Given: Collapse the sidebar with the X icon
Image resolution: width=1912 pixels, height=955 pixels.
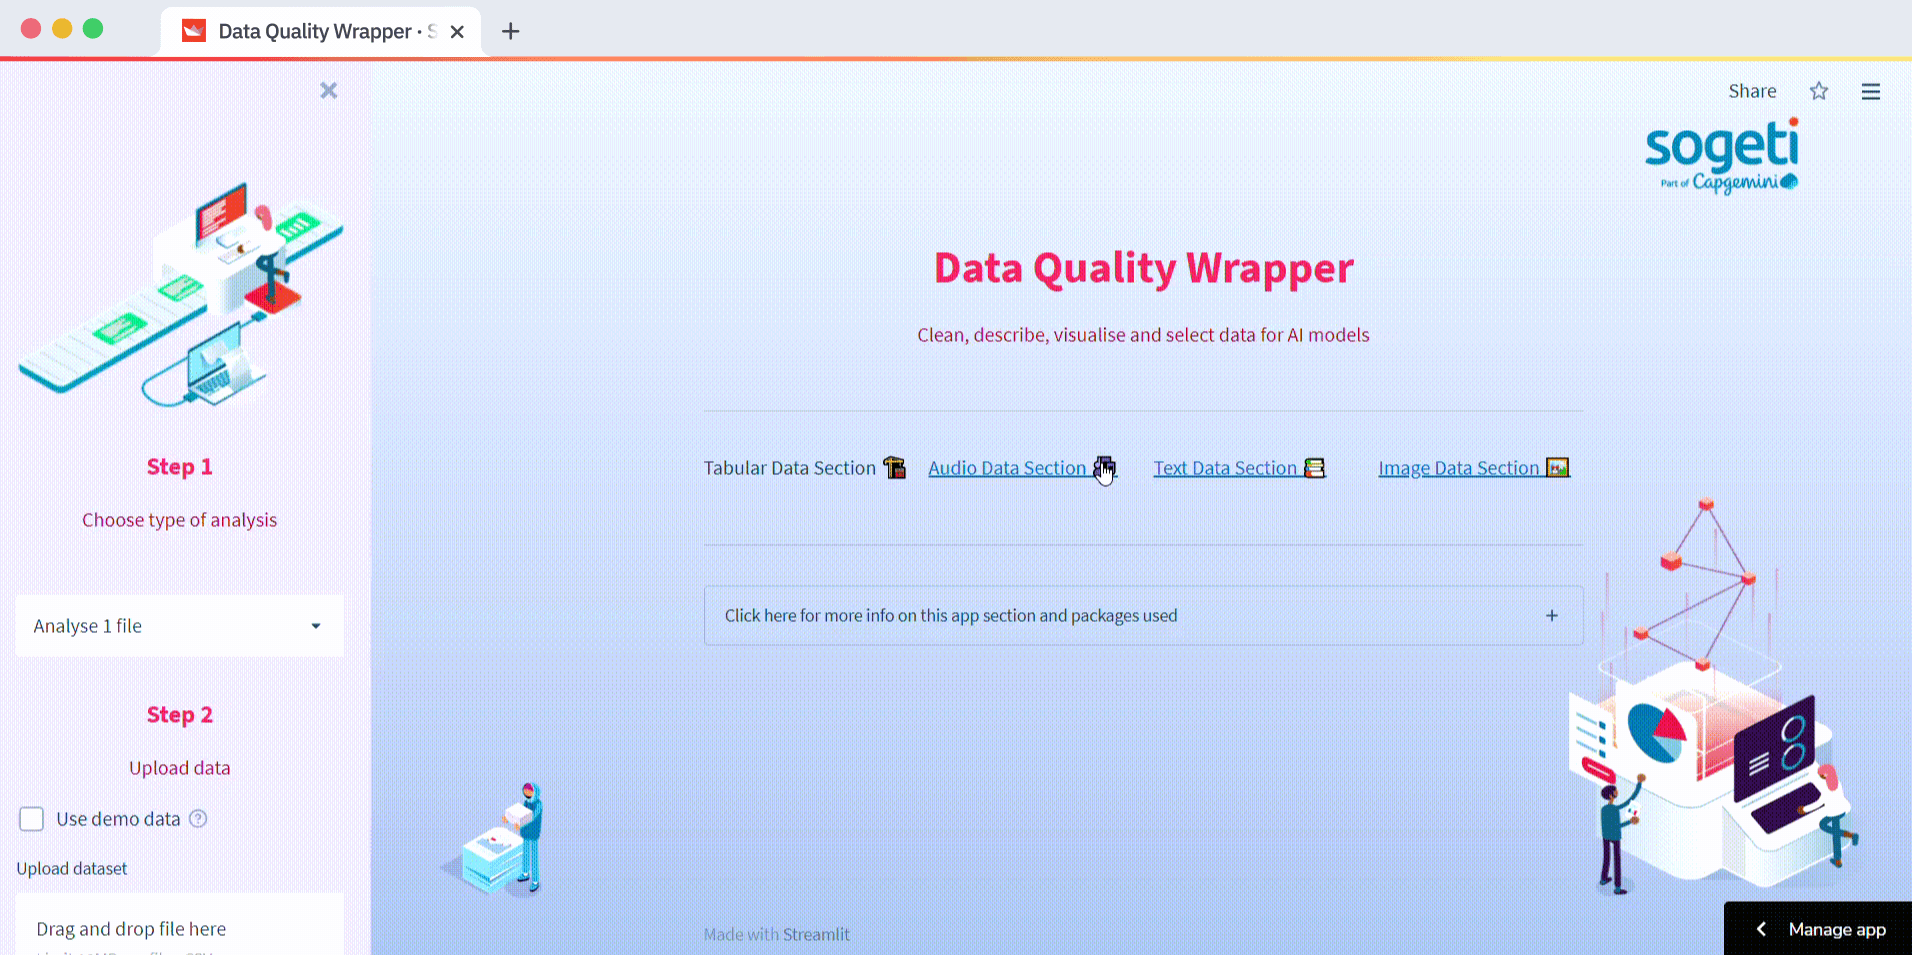Looking at the screenshot, I should [x=328, y=90].
